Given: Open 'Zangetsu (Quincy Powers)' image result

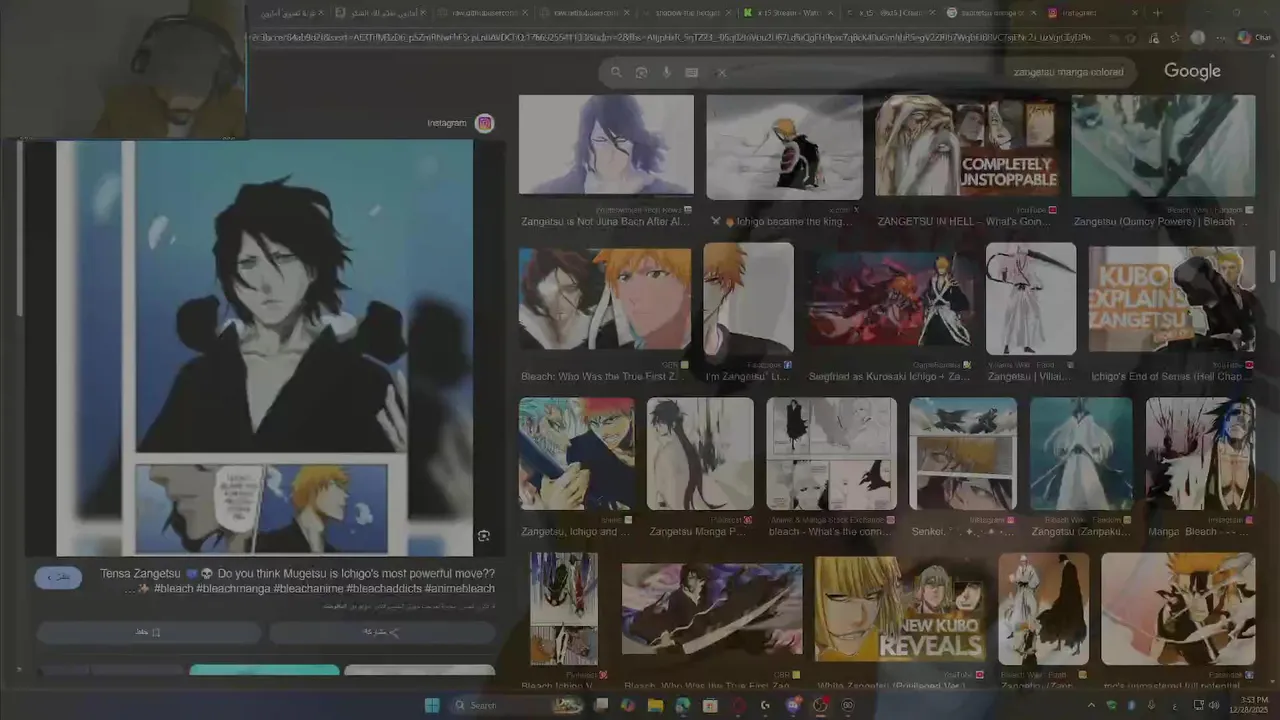Looking at the screenshot, I should tap(1163, 146).
